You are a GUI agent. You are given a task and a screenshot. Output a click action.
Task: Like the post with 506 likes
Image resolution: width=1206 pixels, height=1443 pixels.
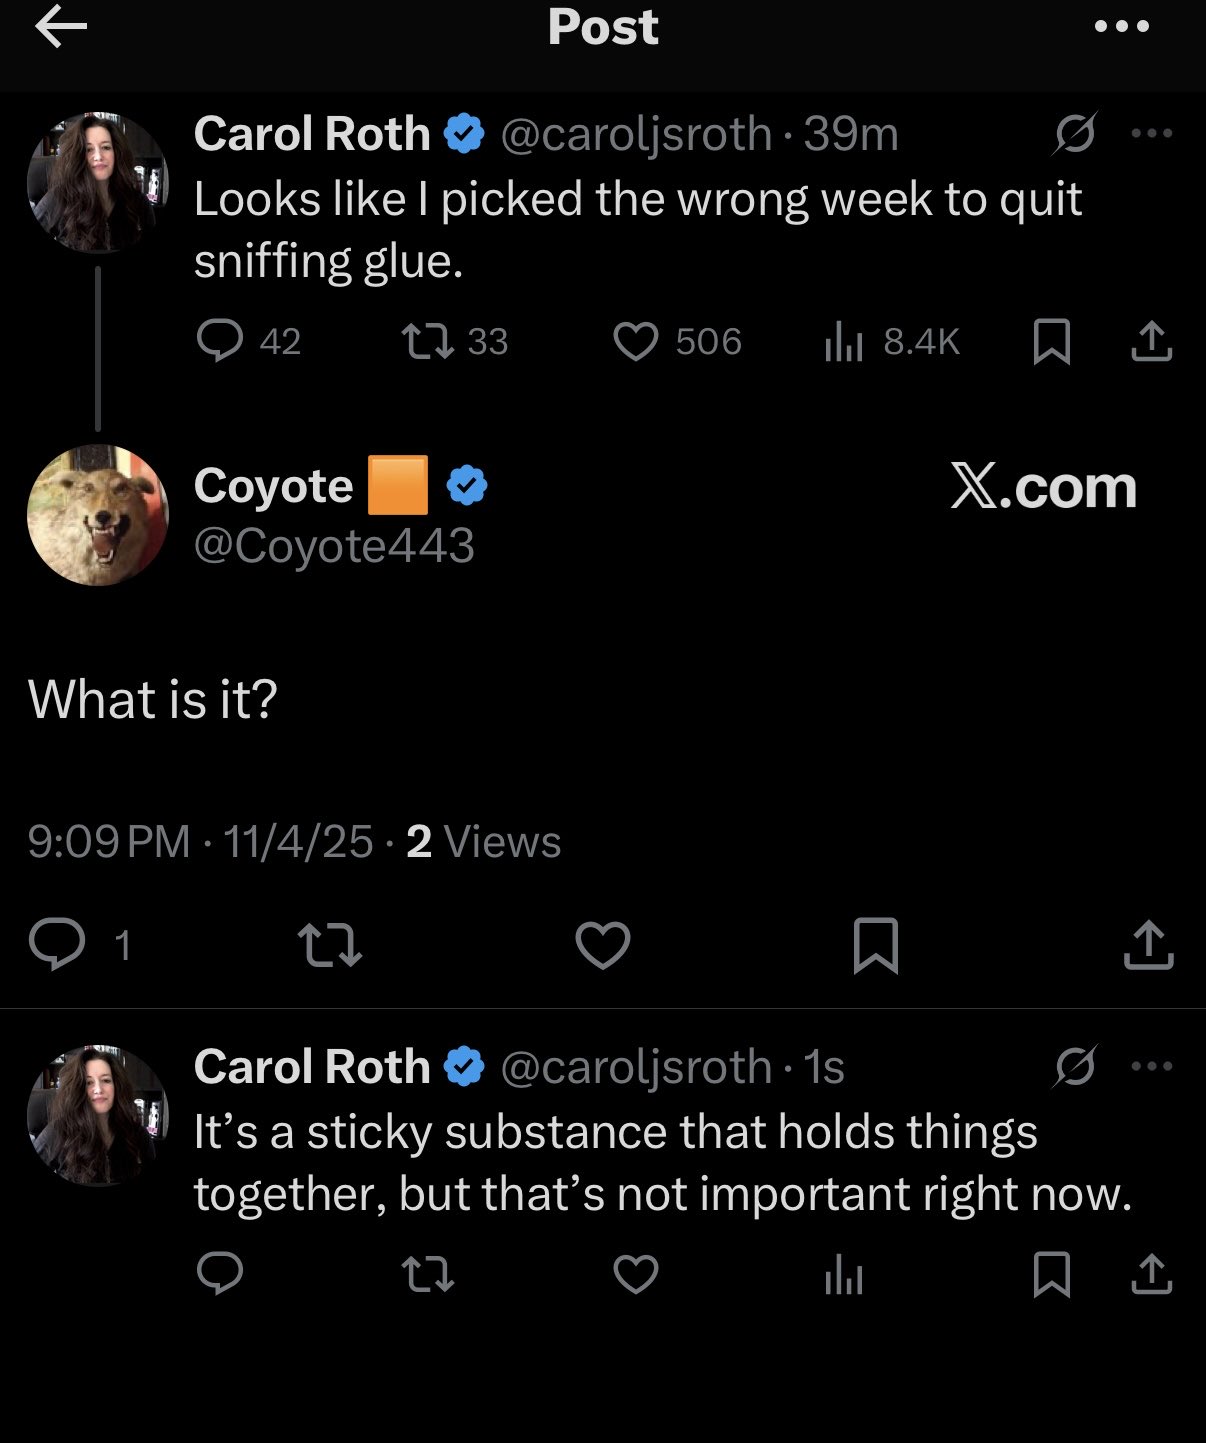coord(636,341)
